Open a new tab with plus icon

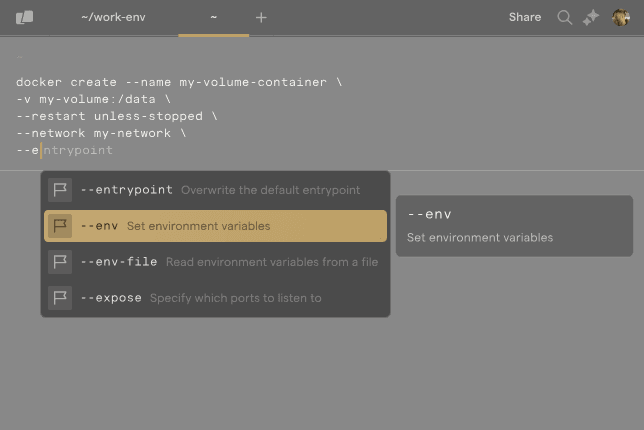tap(261, 17)
